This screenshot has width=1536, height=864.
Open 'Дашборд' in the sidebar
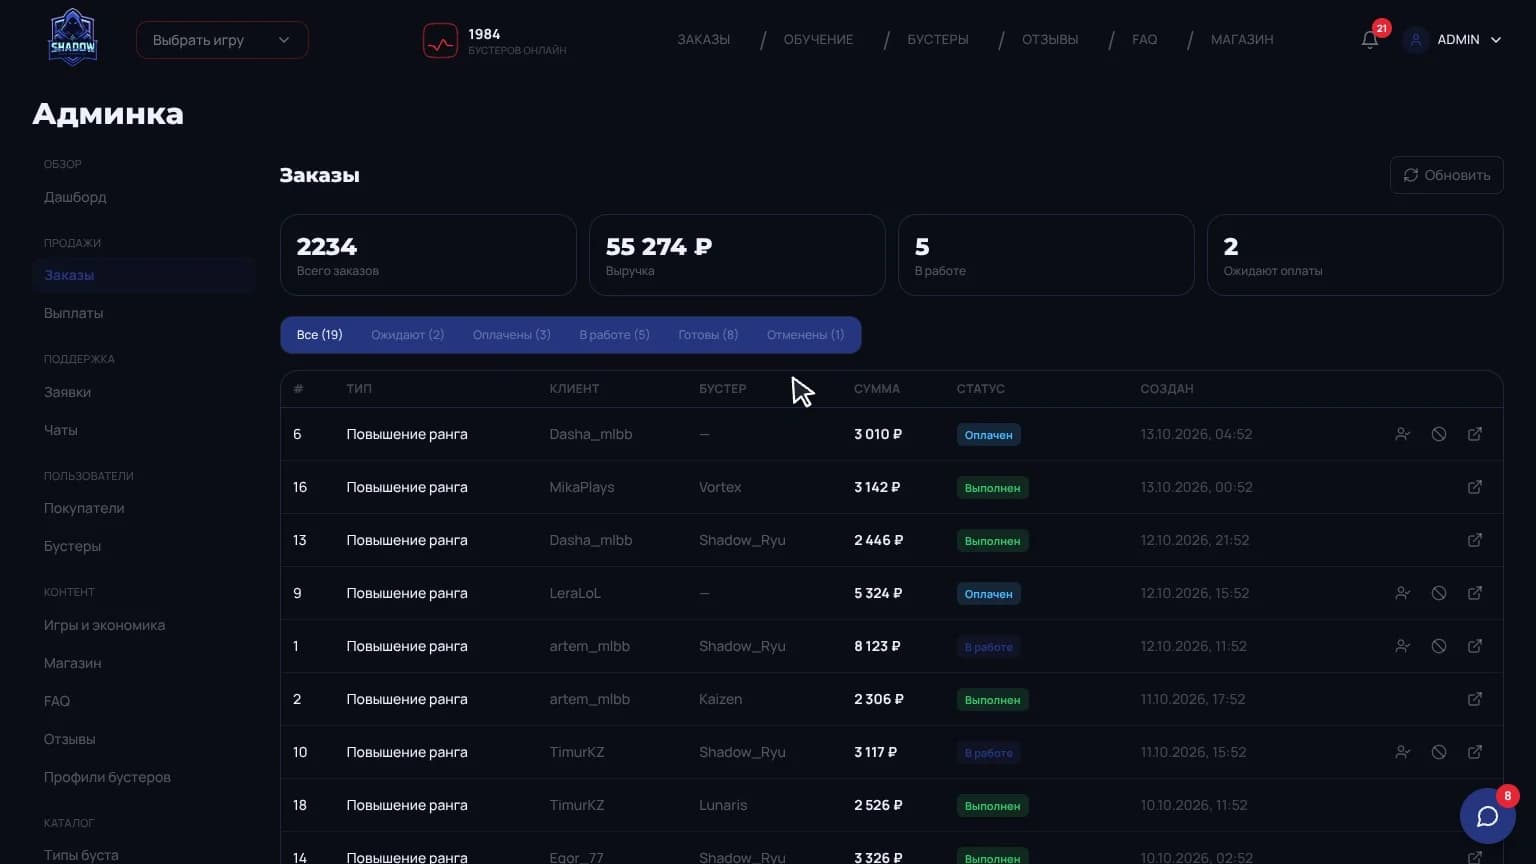point(75,197)
